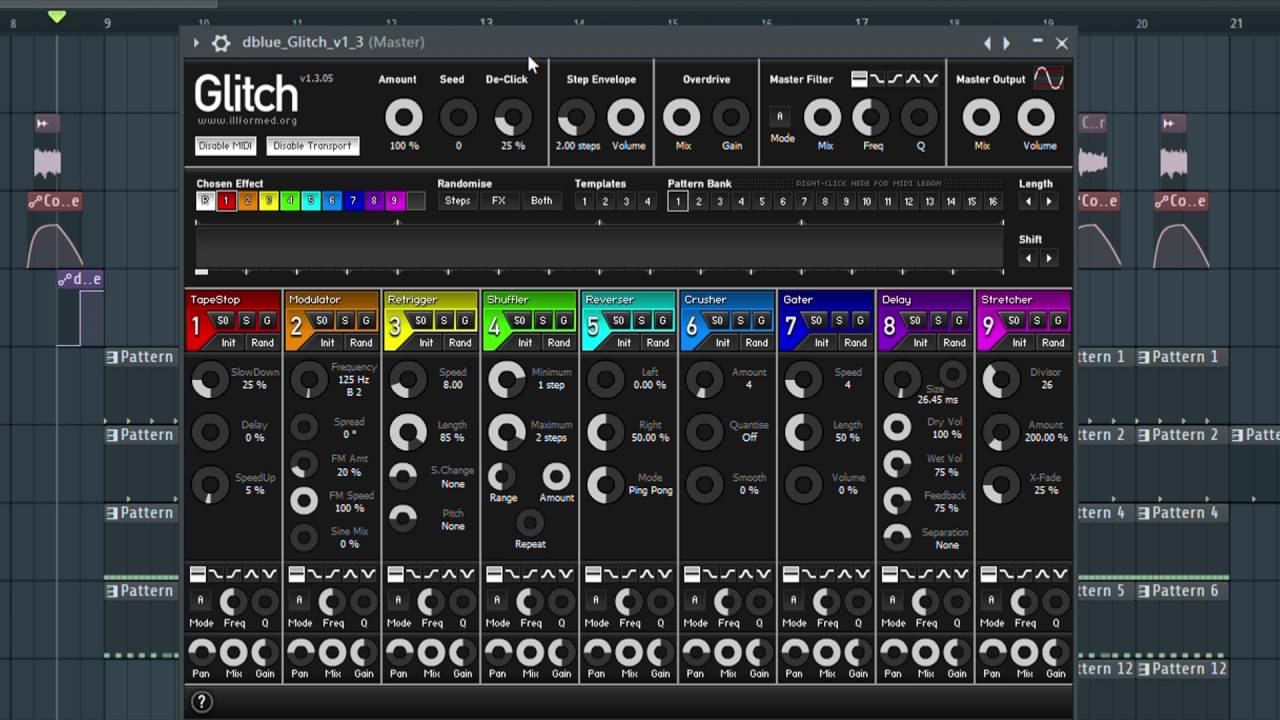
Task: Choose the red effect 1 swatch
Action: click(x=226, y=201)
